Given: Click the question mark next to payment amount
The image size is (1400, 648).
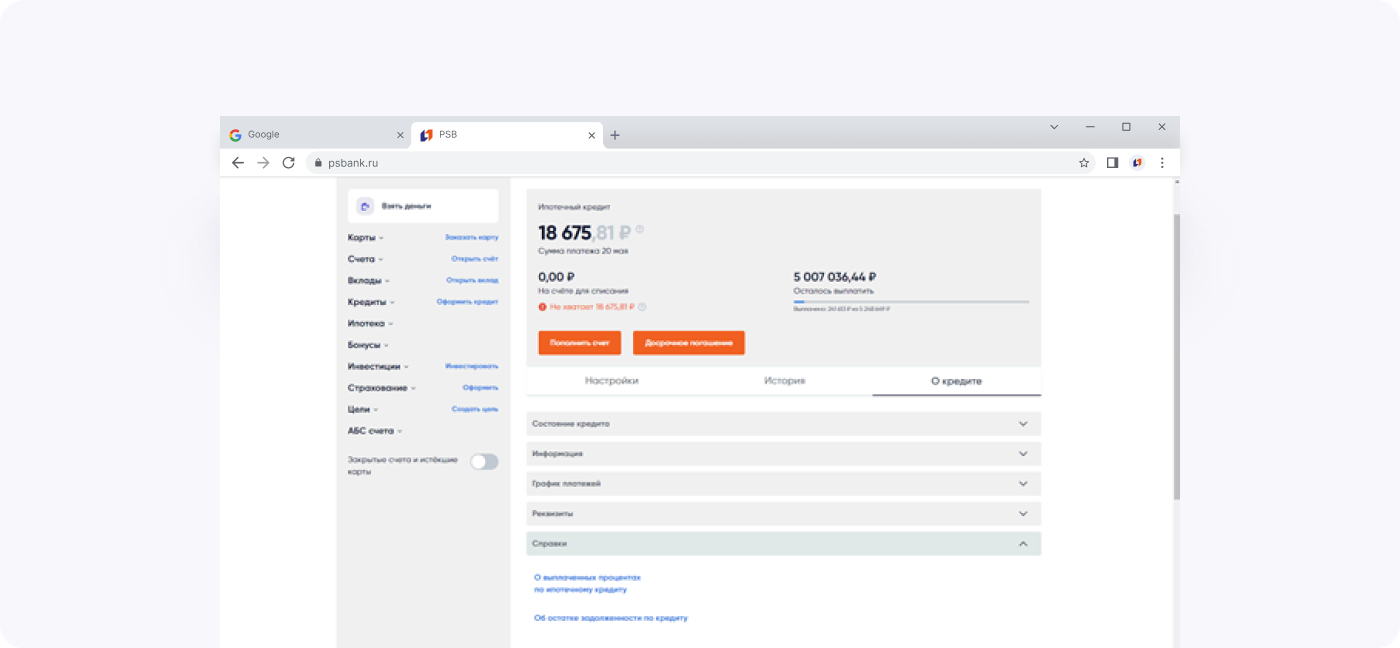Looking at the screenshot, I should pyautogui.click(x=640, y=231).
